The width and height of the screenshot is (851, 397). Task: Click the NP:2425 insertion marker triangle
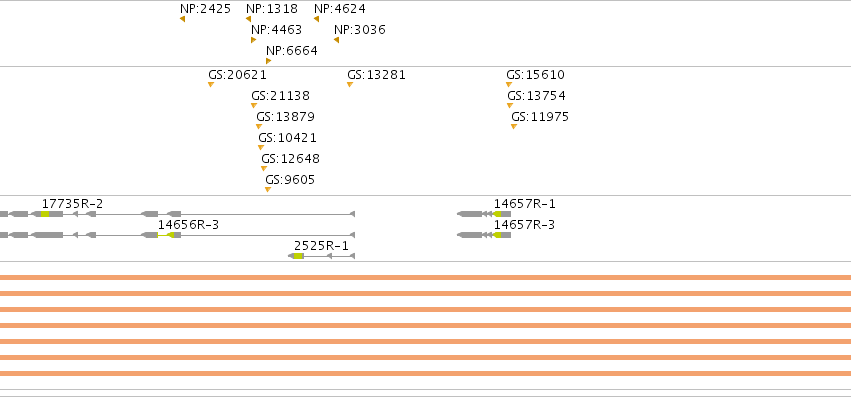[183, 19]
